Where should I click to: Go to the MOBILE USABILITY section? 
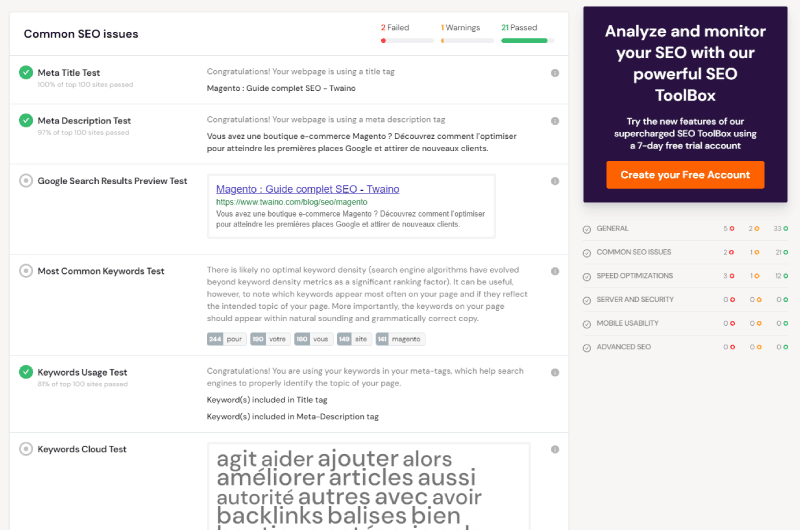(x=628, y=323)
